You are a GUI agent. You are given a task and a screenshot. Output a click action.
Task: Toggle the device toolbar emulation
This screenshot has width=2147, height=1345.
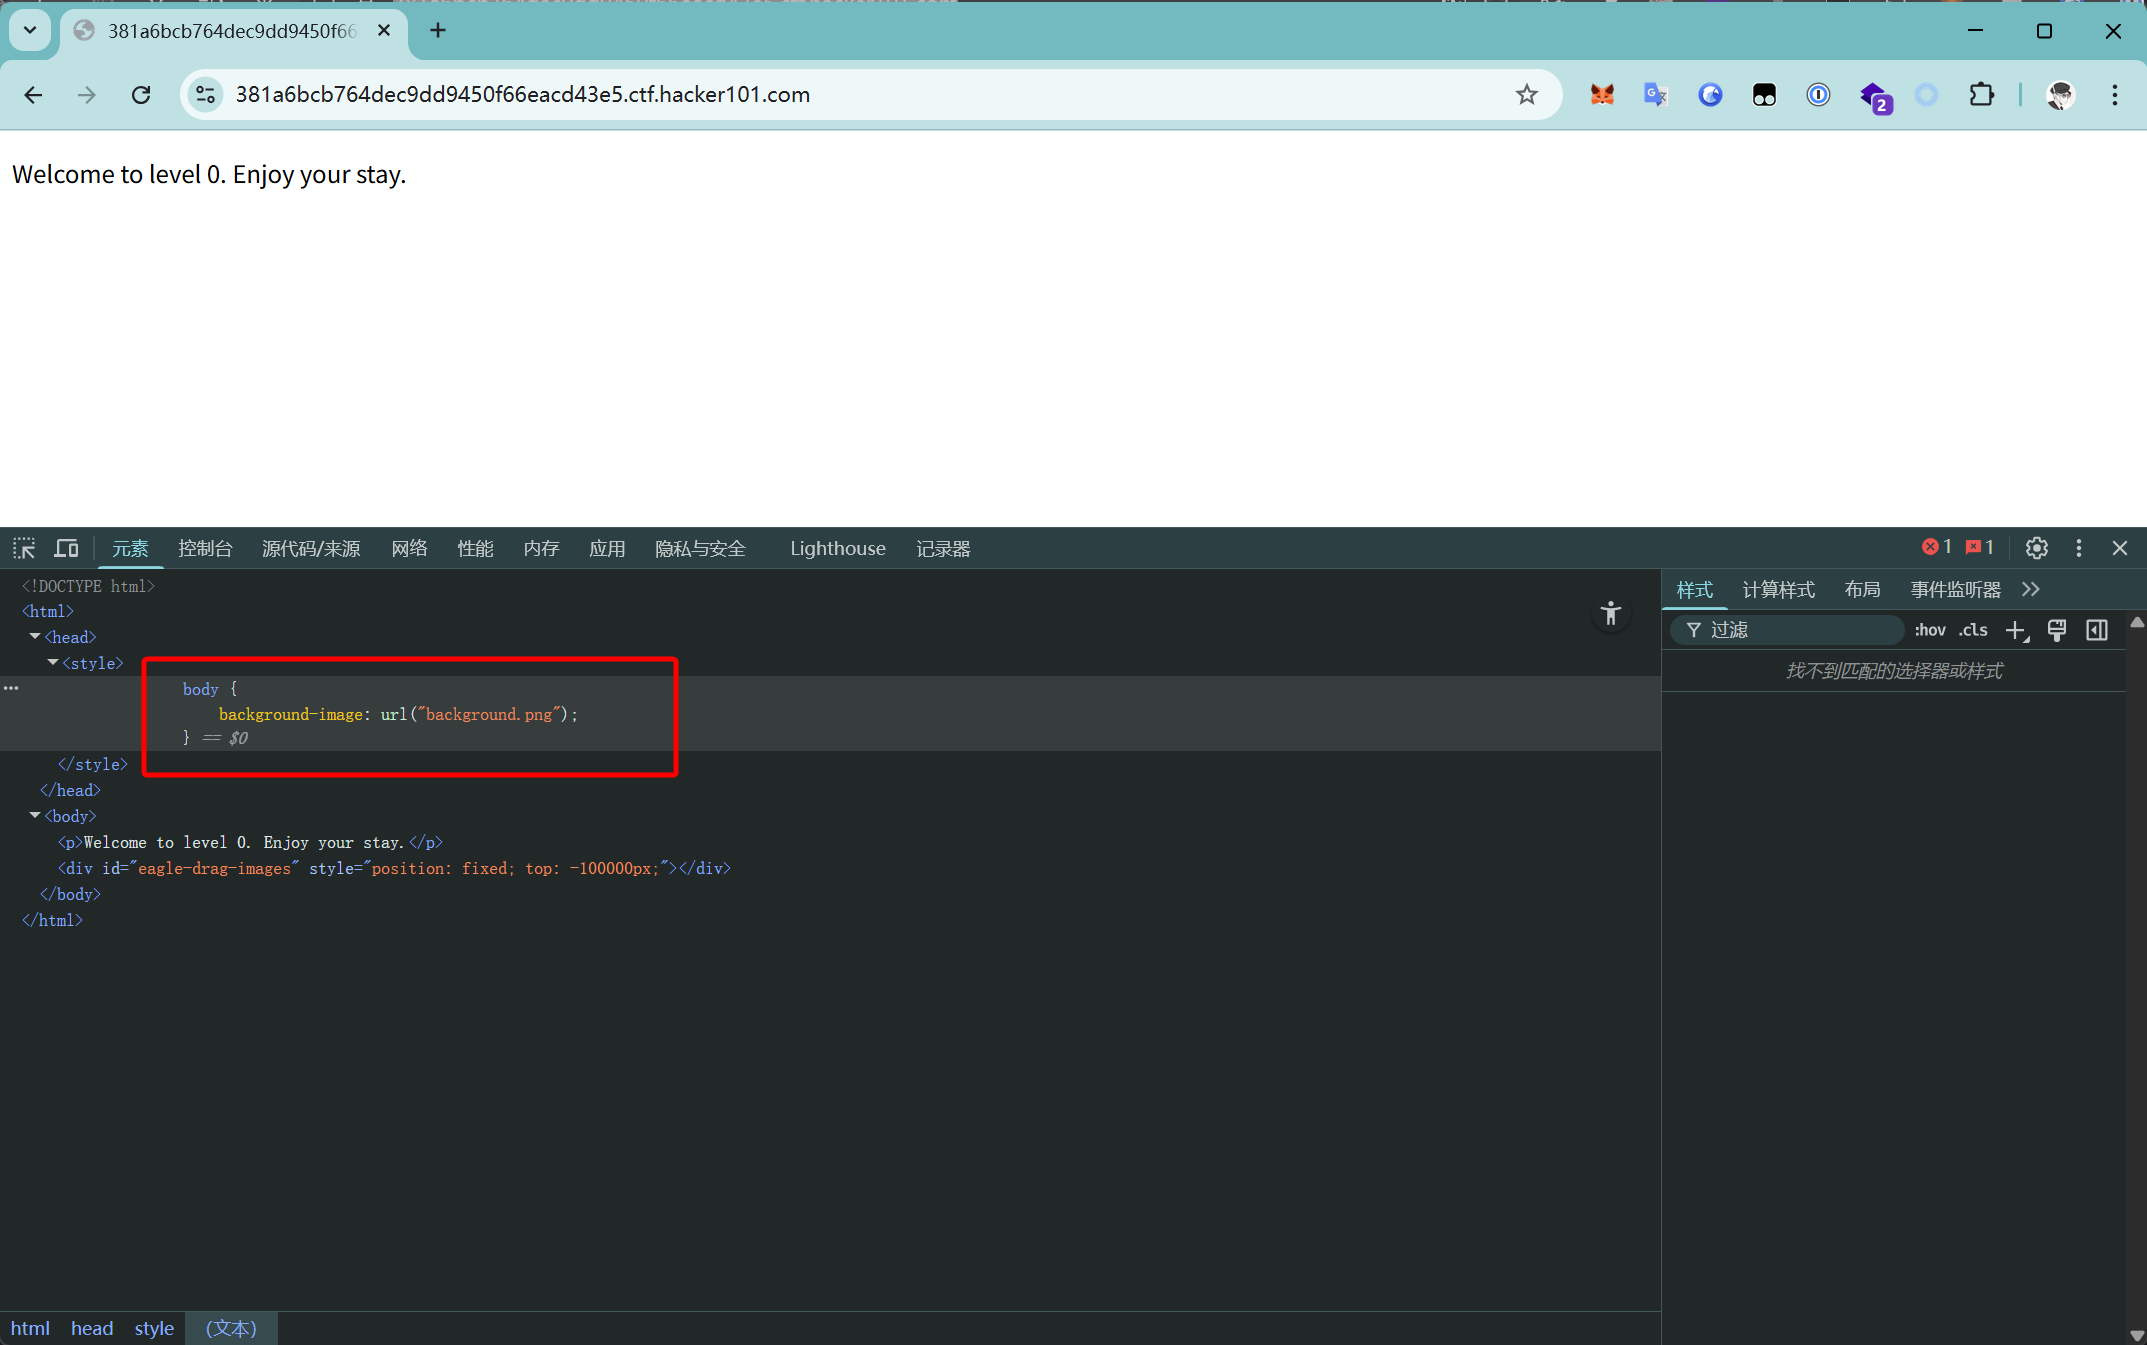(x=66, y=548)
